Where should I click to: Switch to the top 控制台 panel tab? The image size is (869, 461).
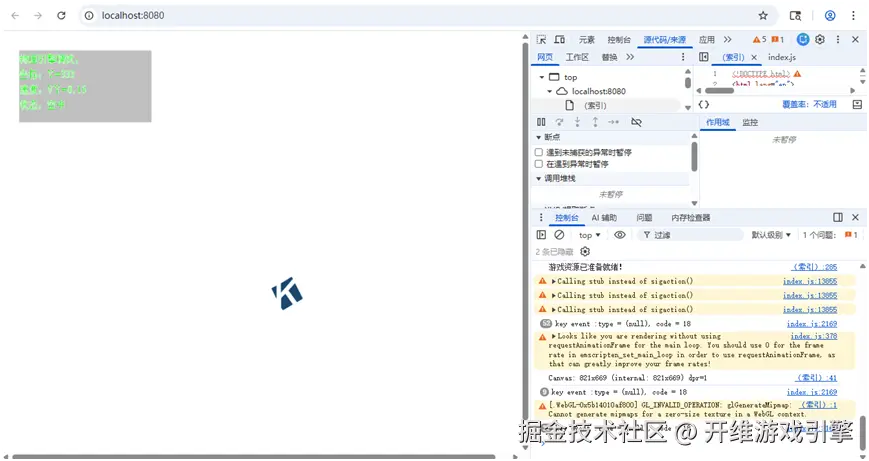619,40
